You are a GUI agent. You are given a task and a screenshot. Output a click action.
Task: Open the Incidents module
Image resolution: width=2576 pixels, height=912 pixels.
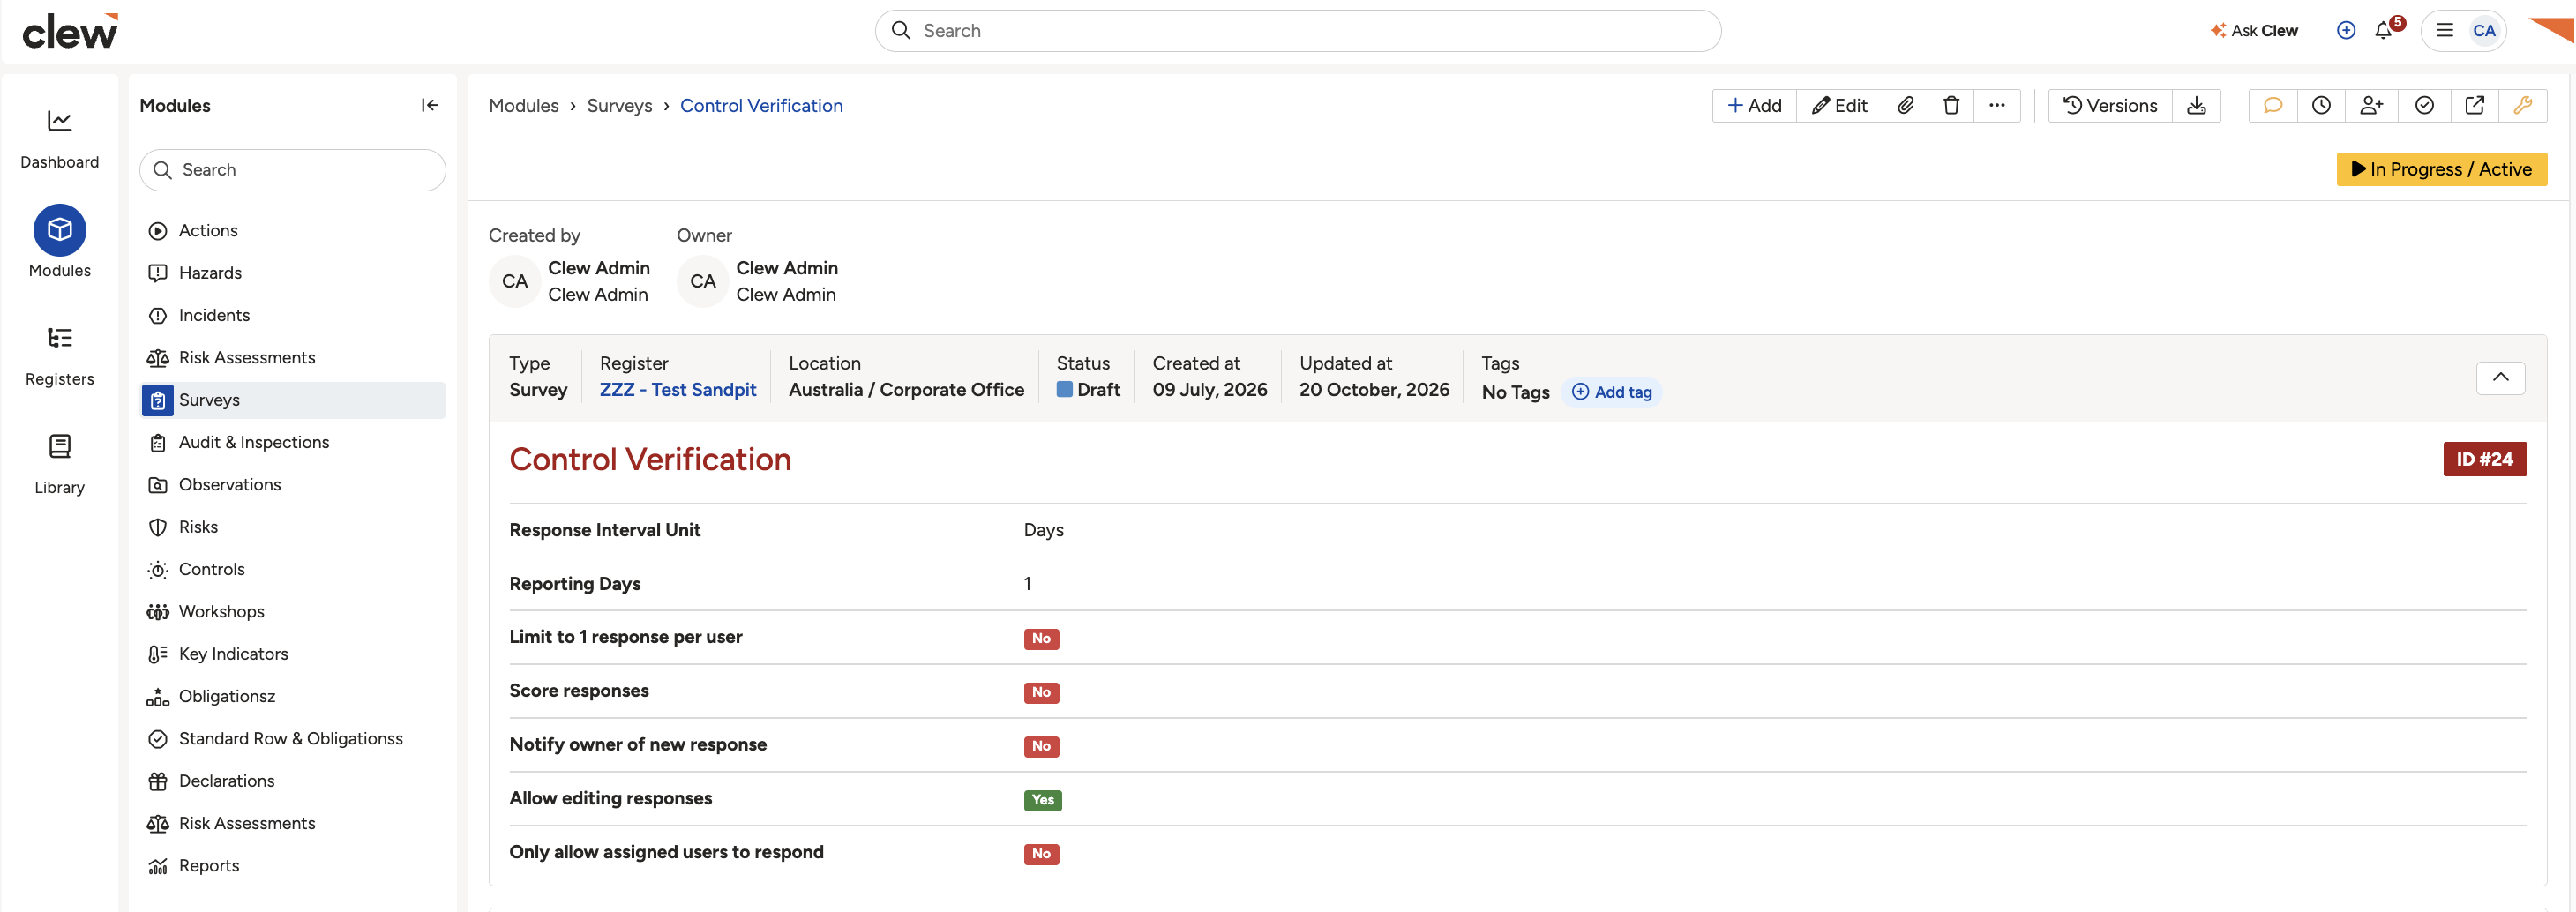pos(293,315)
